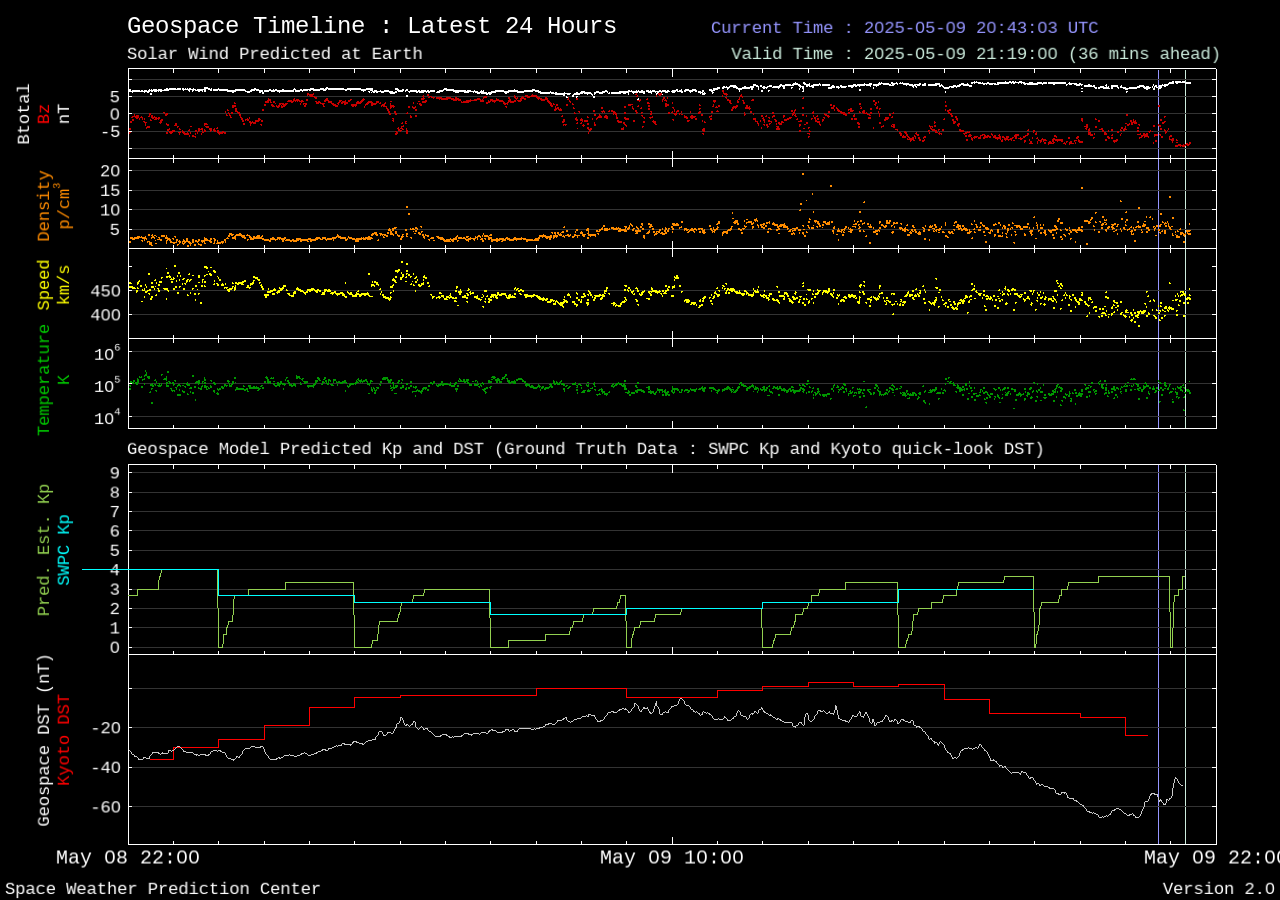Click the 'Geospace Timeline : Latest 24 Hours' title

tap(372, 26)
